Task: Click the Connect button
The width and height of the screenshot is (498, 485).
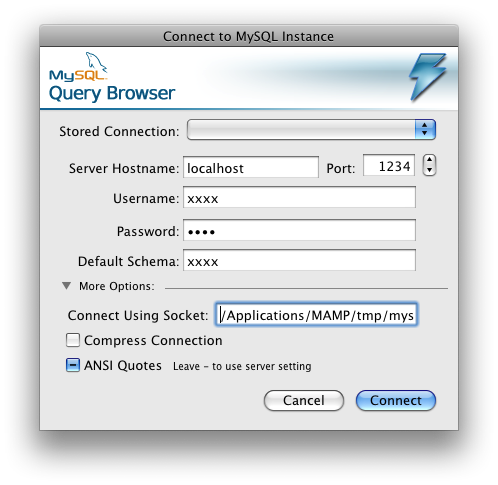Action: pos(396,400)
